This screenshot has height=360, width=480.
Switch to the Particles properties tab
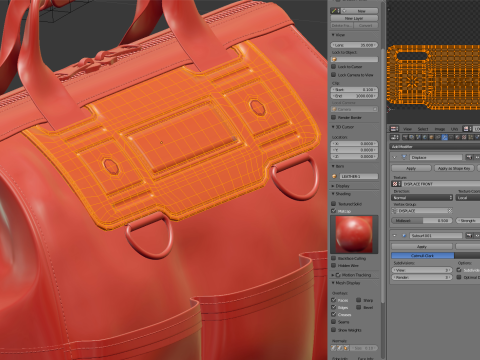point(471,137)
